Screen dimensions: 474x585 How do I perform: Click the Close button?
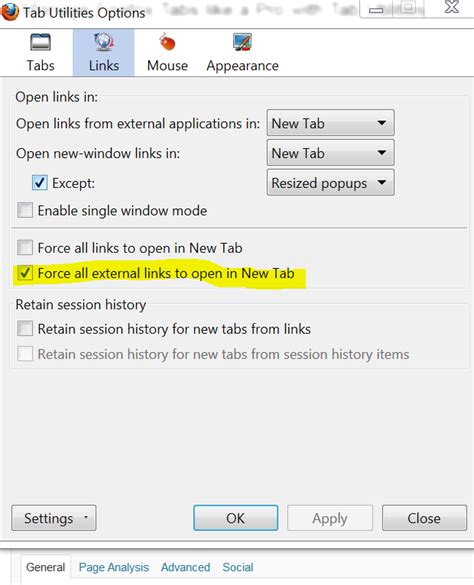click(x=424, y=518)
